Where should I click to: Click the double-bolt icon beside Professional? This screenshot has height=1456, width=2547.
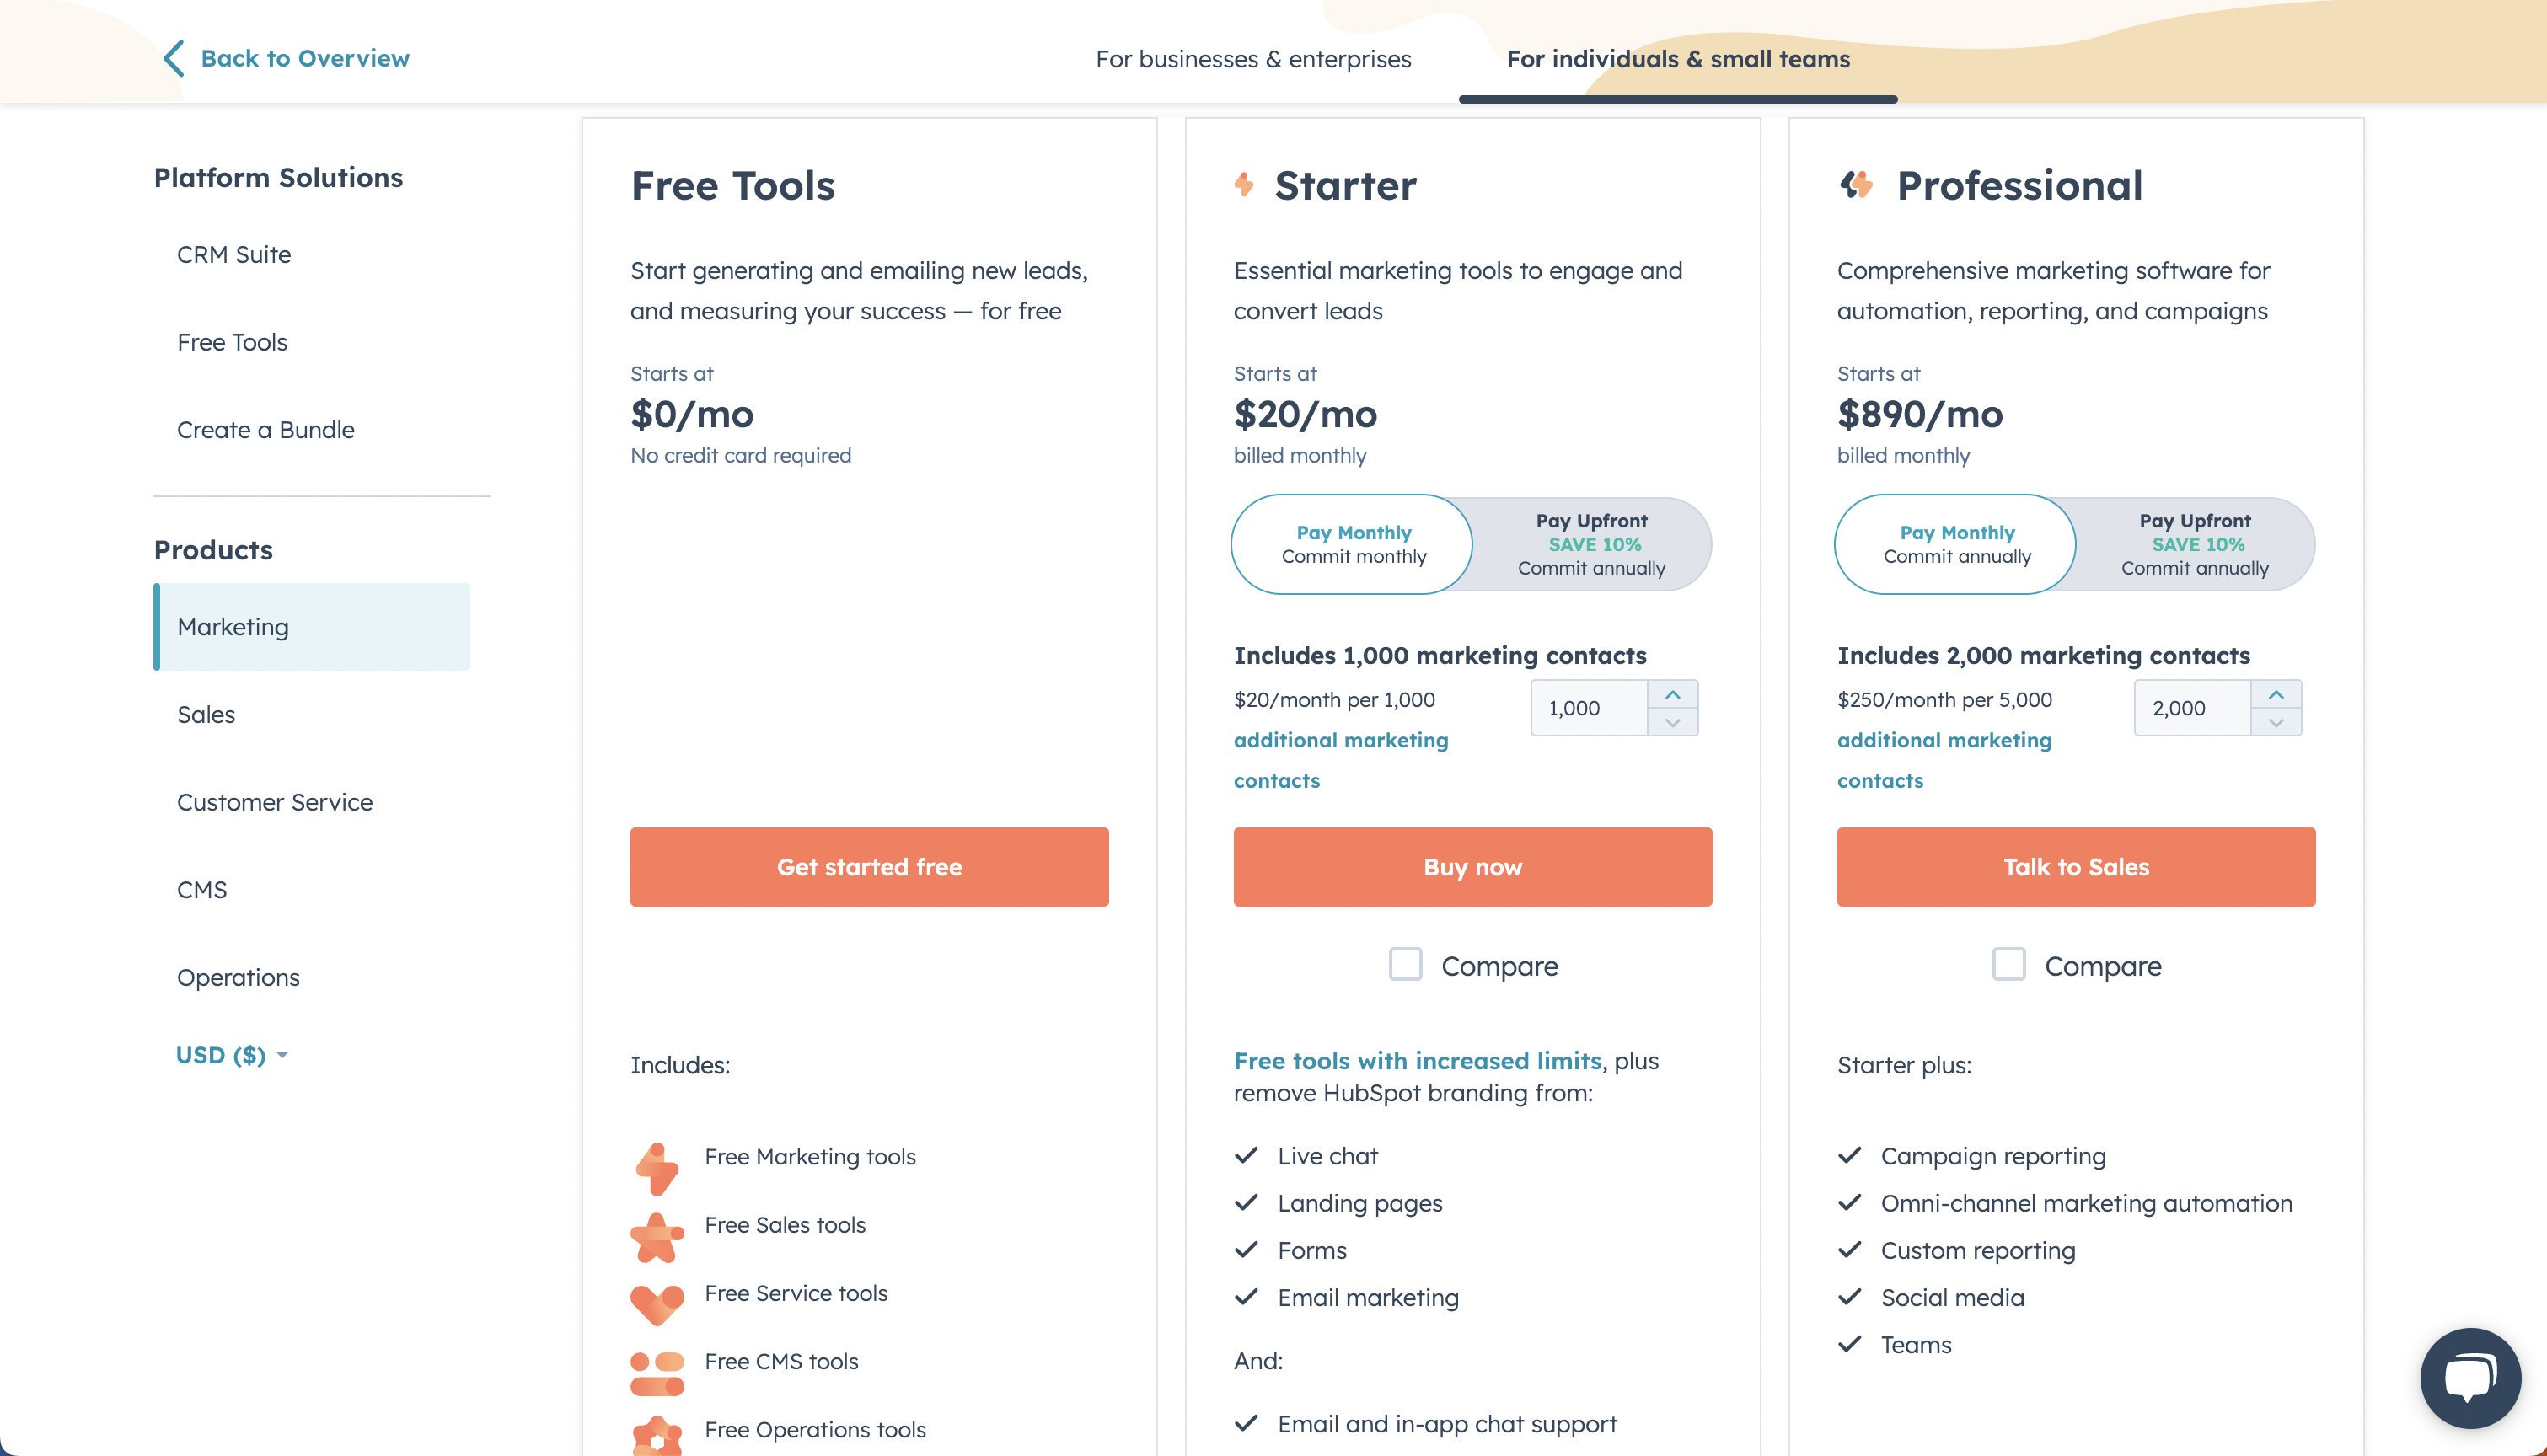[x=1857, y=185]
